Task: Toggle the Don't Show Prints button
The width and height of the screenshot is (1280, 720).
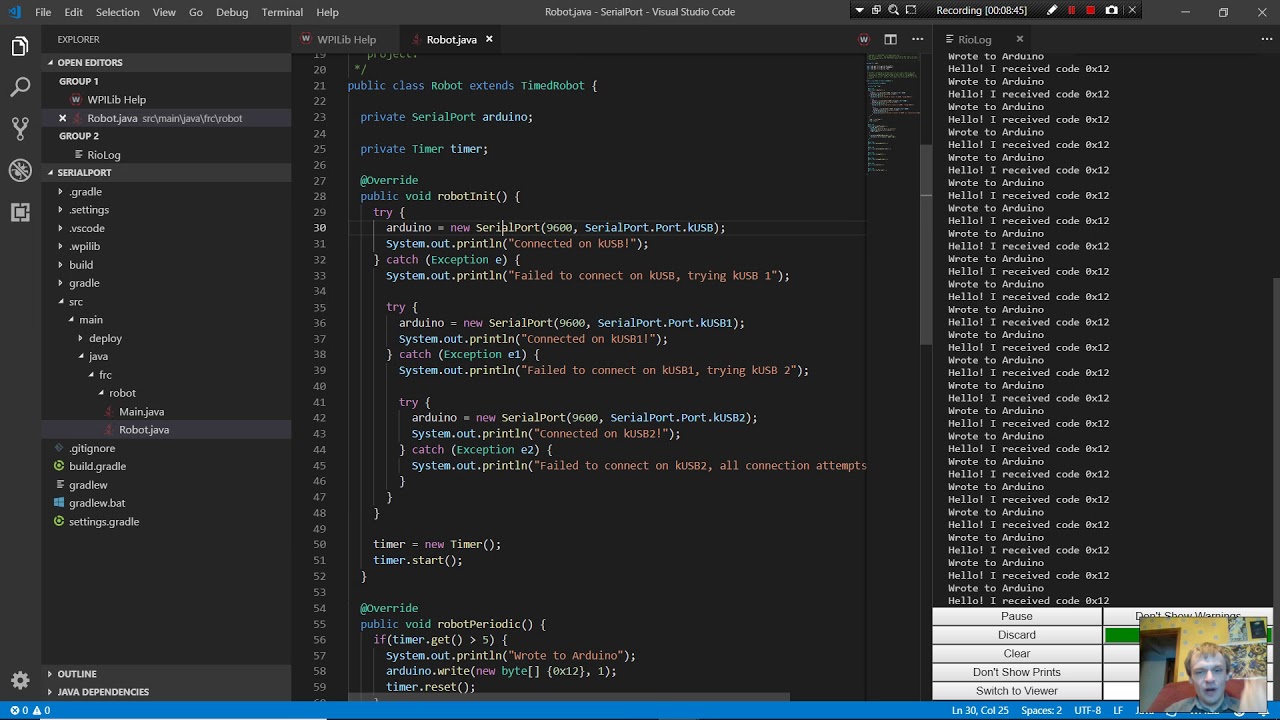Action: [x=1016, y=672]
